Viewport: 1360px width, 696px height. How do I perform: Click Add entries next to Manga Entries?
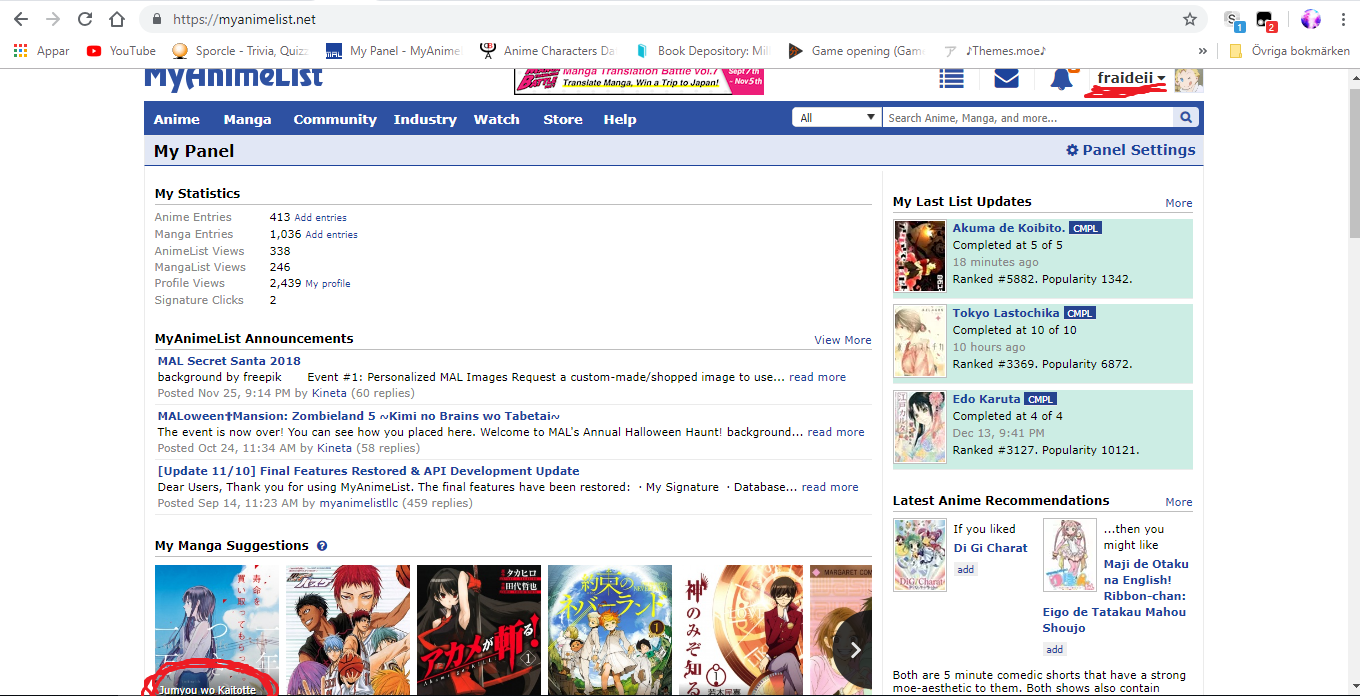[x=331, y=234]
